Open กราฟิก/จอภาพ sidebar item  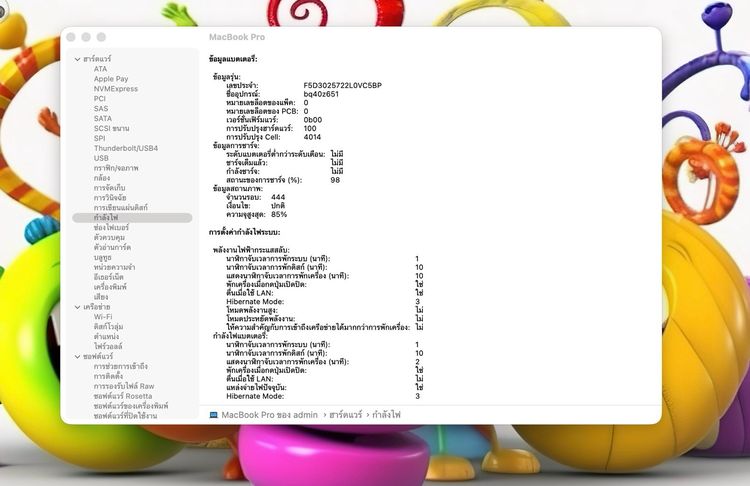[x=116, y=168]
